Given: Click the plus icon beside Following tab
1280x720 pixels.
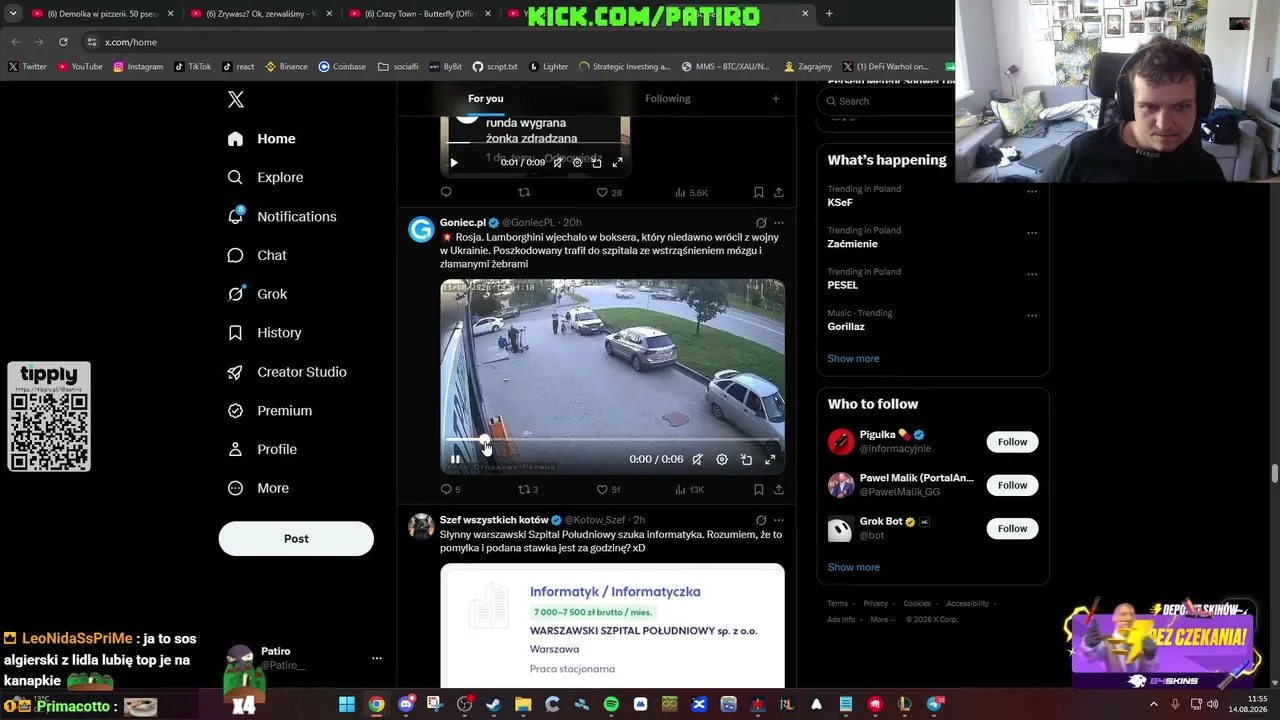Looking at the screenshot, I should (775, 98).
